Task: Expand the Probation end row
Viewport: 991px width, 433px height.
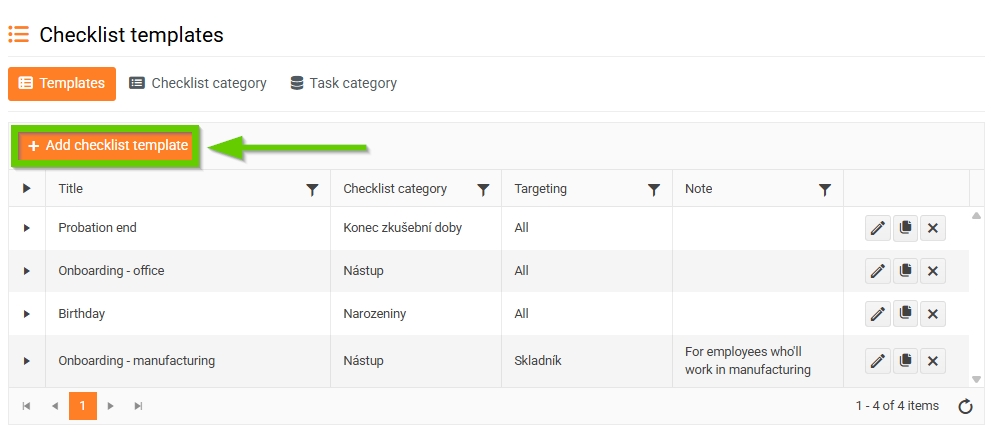Action: [27, 228]
